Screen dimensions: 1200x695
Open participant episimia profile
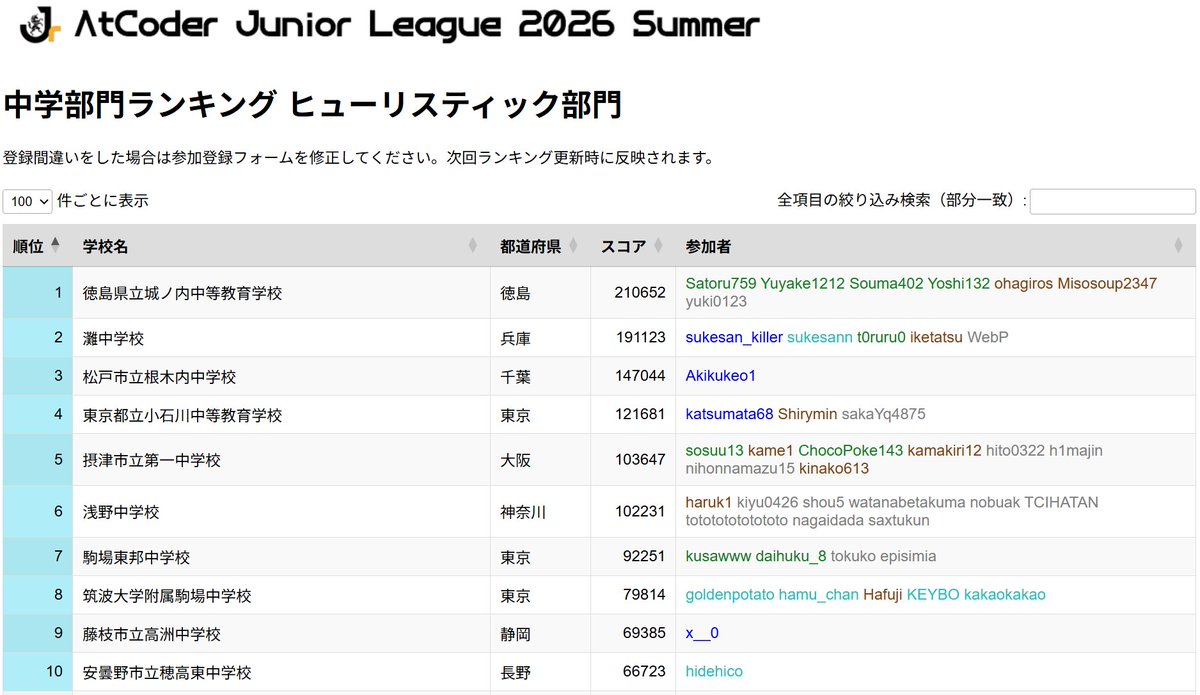point(909,556)
